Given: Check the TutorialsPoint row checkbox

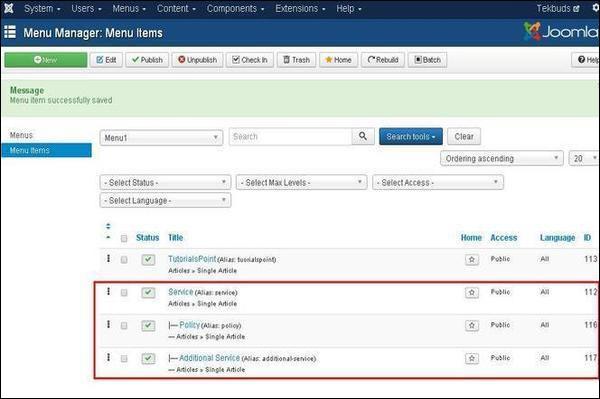Looking at the screenshot, I should coord(124,259).
